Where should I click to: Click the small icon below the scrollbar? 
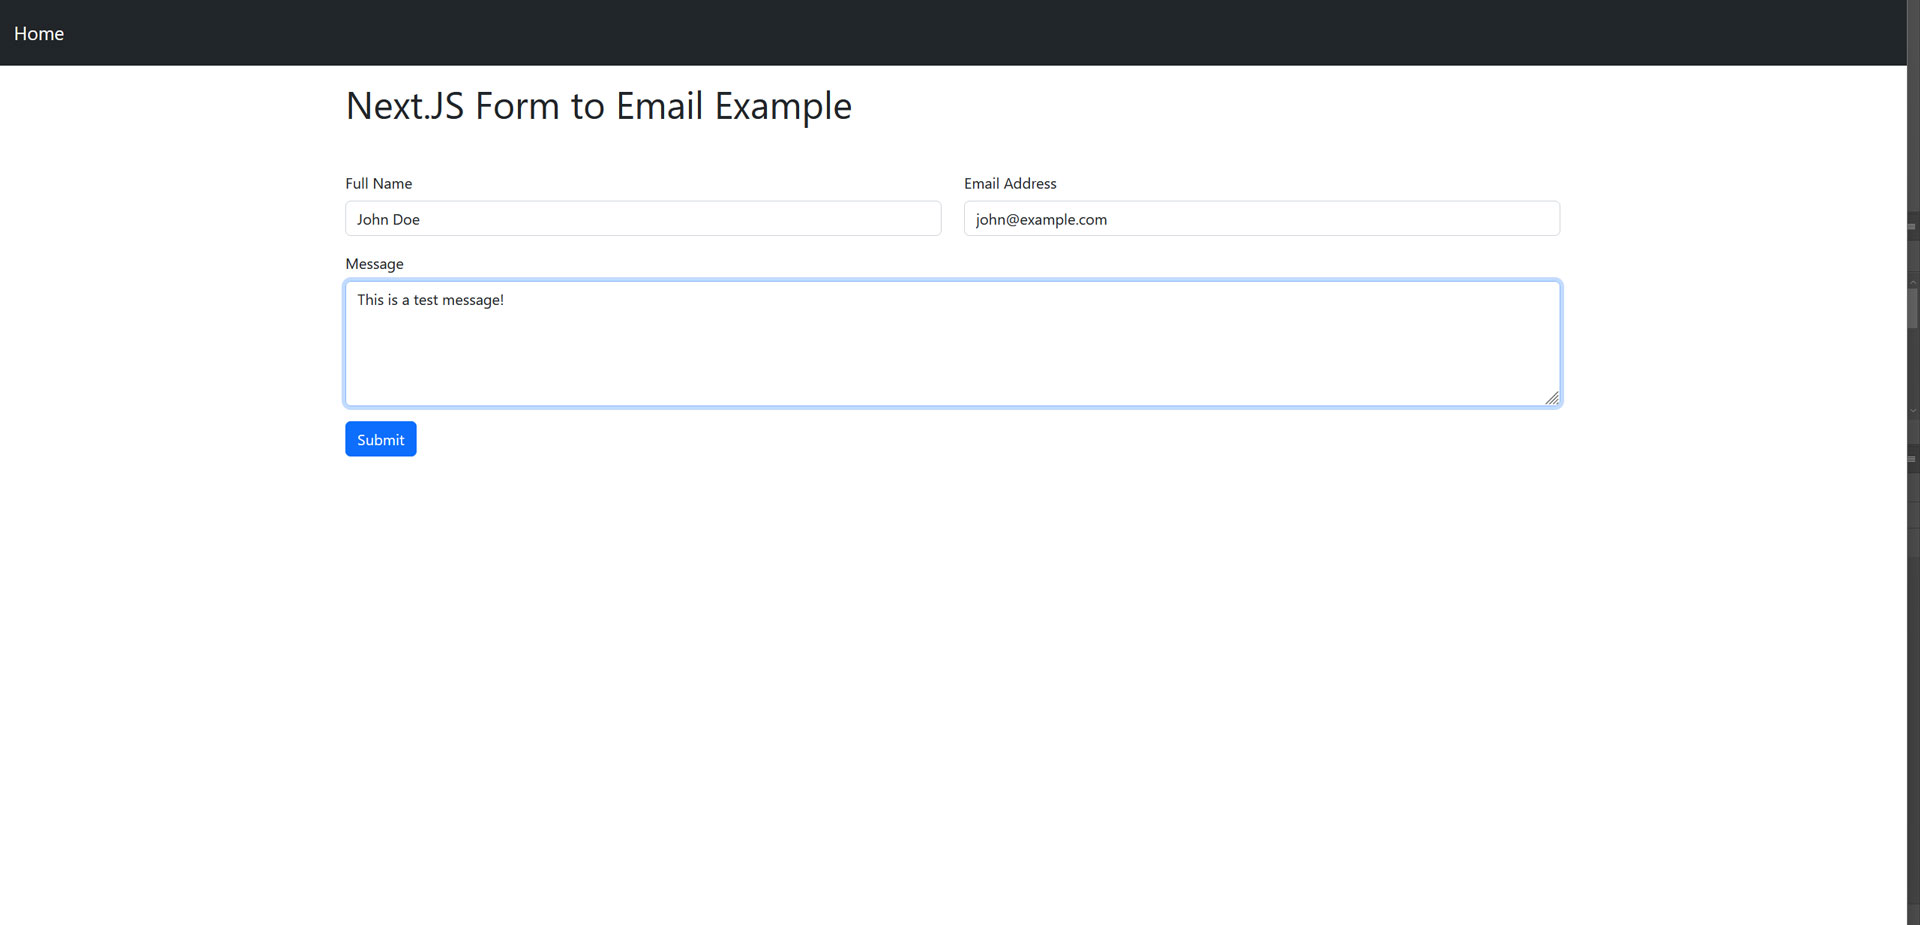(x=1912, y=457)
